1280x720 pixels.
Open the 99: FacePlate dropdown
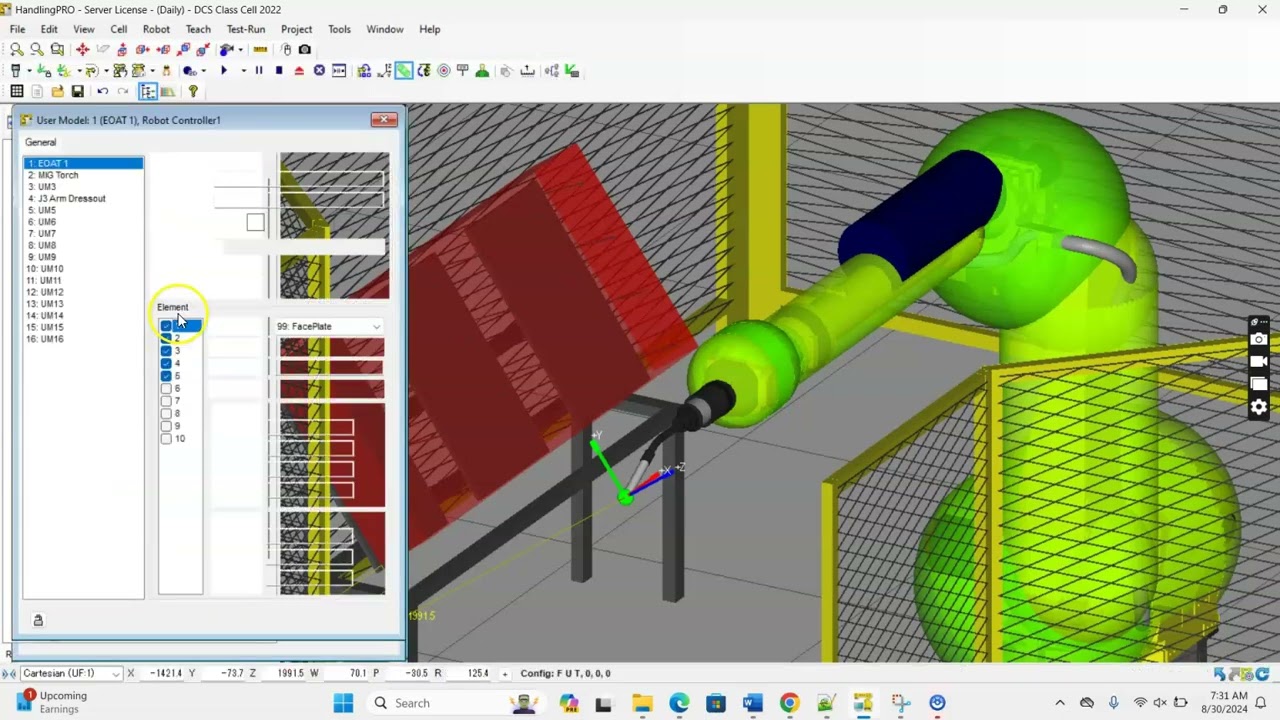pos(328,327)
